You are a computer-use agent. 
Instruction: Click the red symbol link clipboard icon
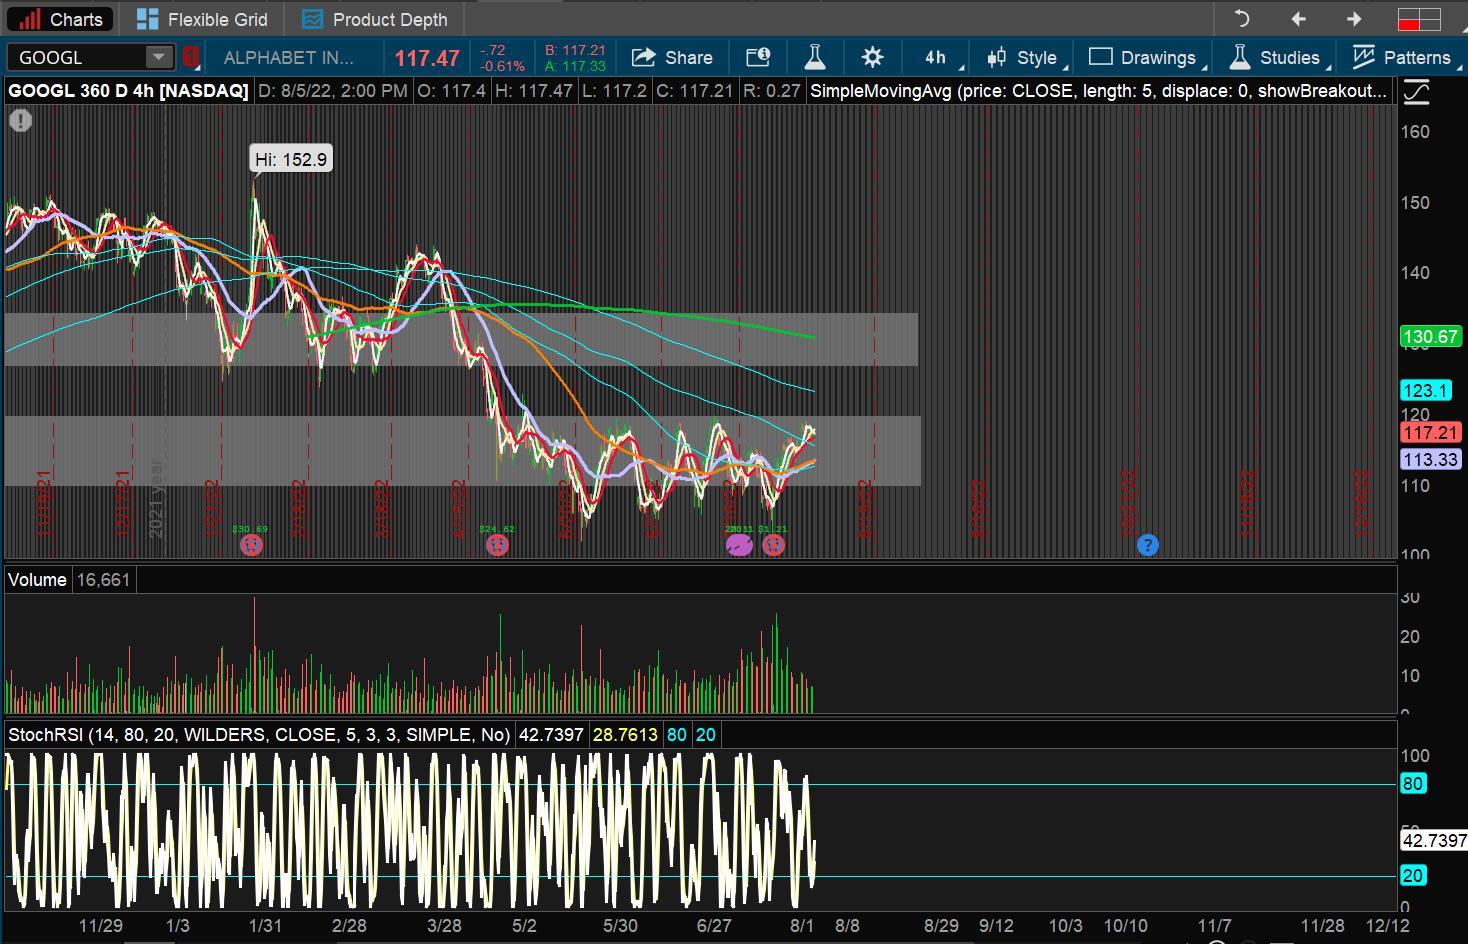(x=190, y=58)
